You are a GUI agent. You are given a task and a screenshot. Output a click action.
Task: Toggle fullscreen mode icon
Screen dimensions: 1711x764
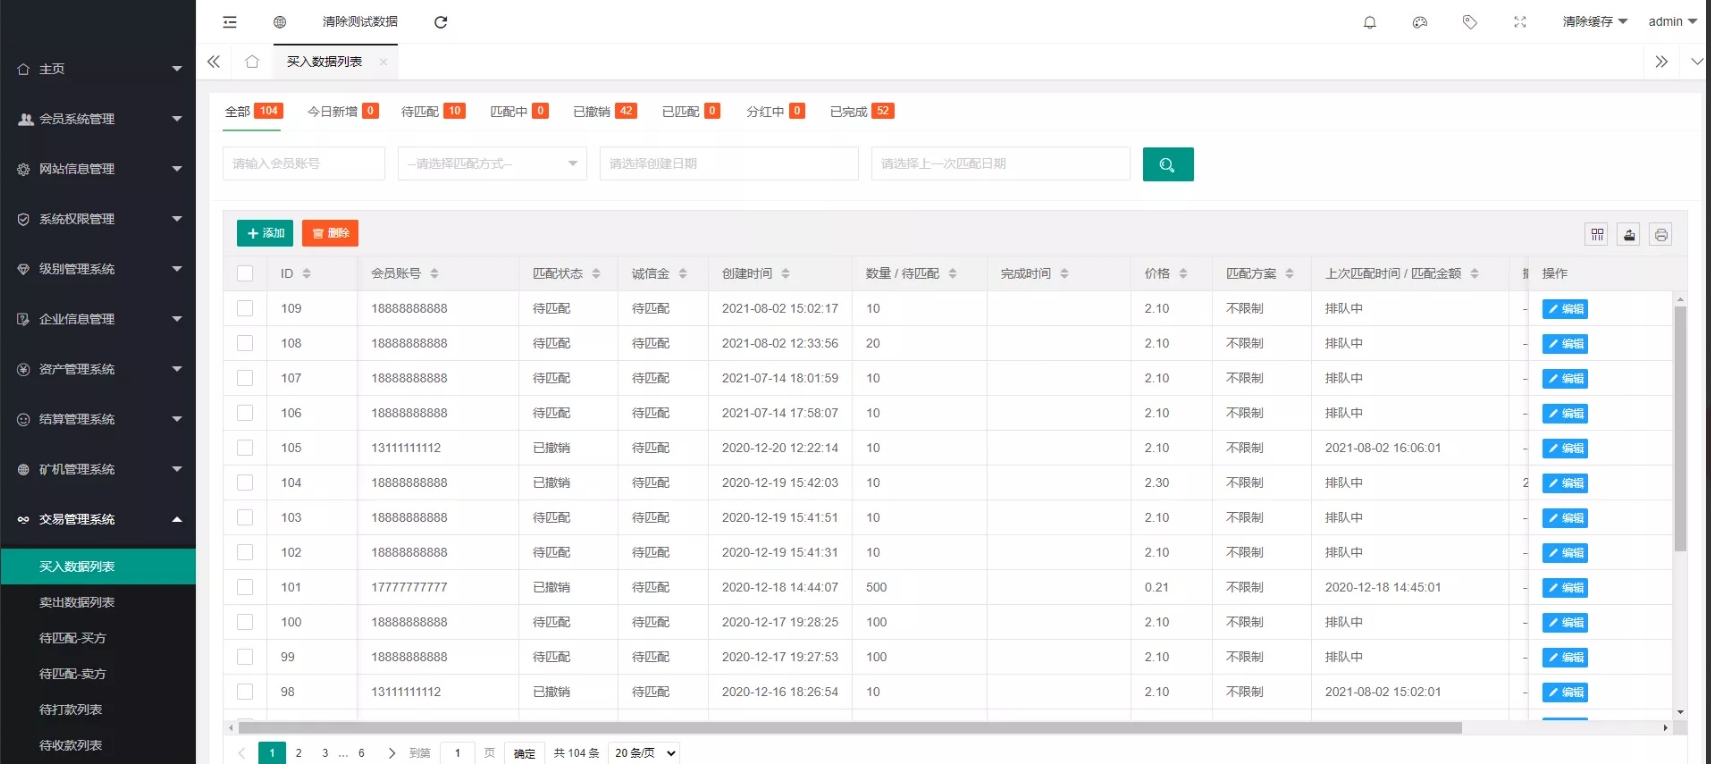(x=1520, y=22)
